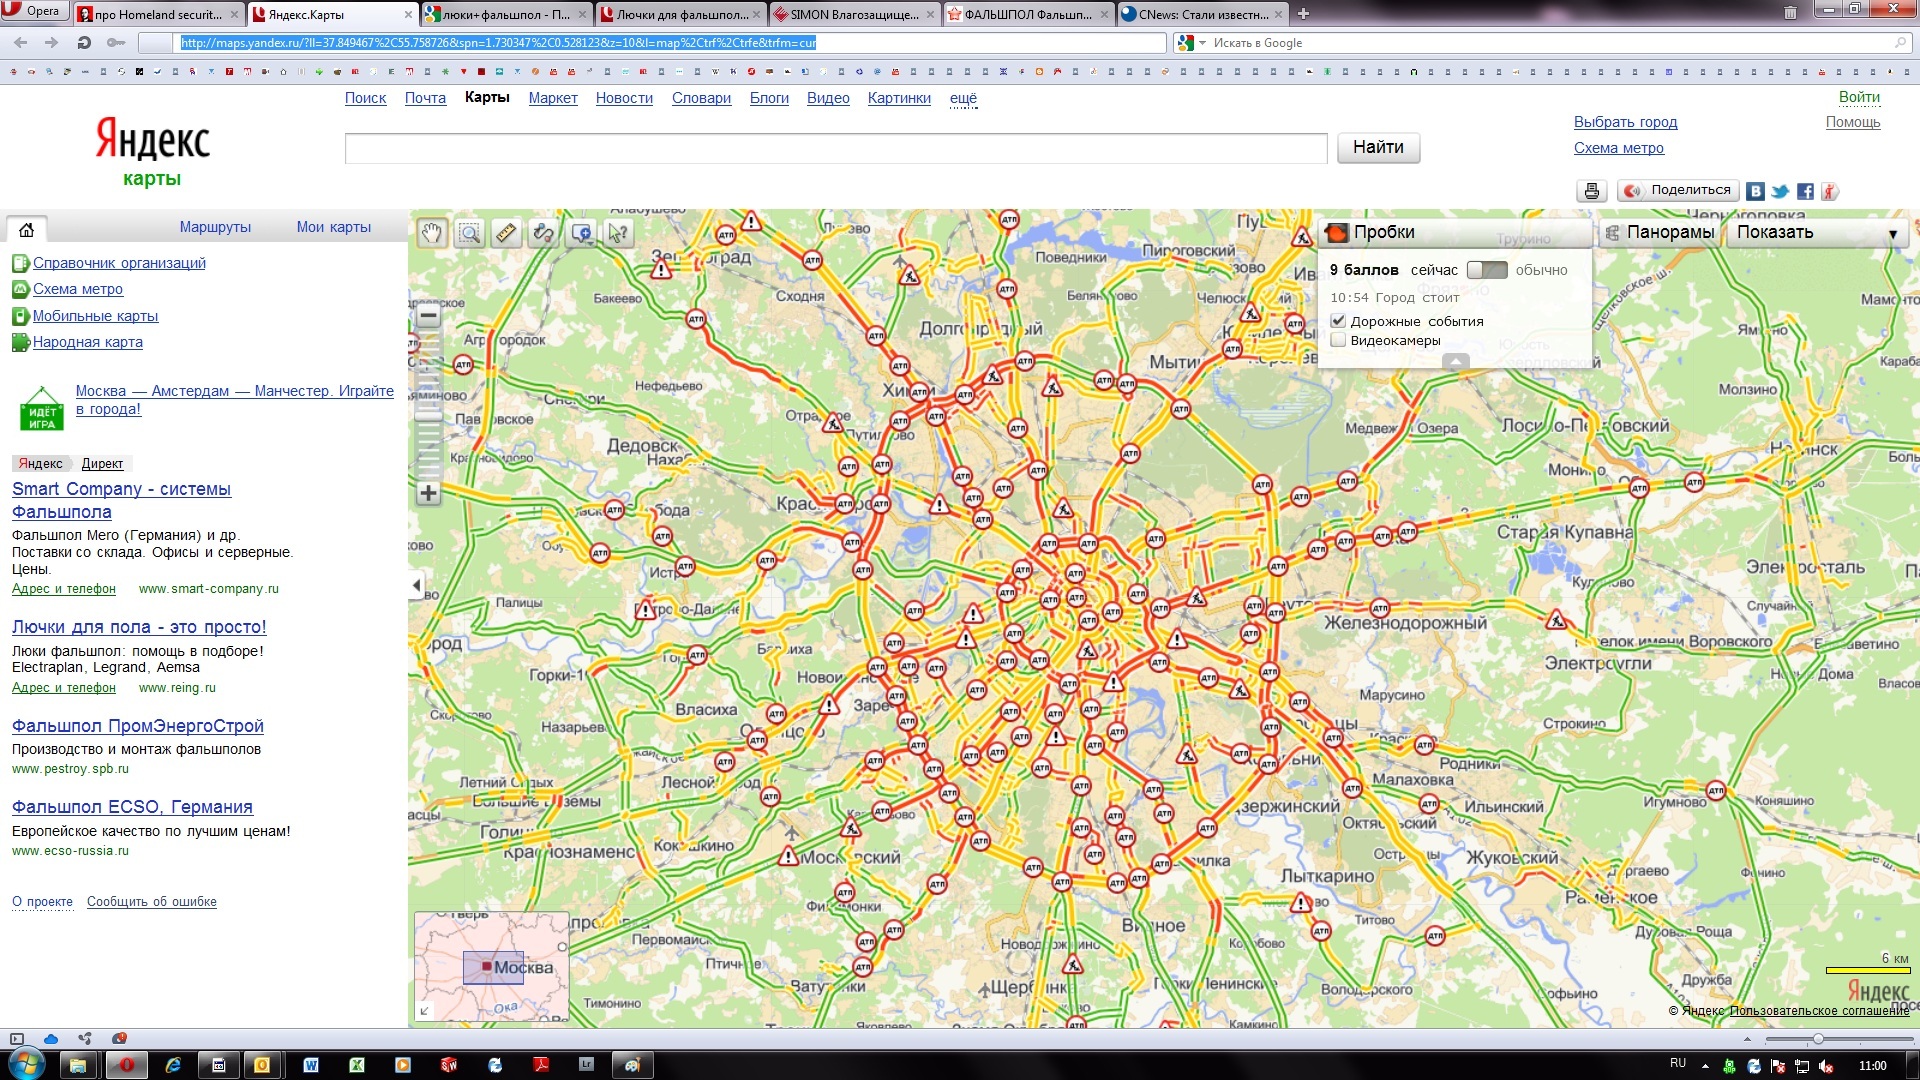Open the Показать dropdown menu
The width and height of the screenshot is (1920, 1080).
point(1817,232)
